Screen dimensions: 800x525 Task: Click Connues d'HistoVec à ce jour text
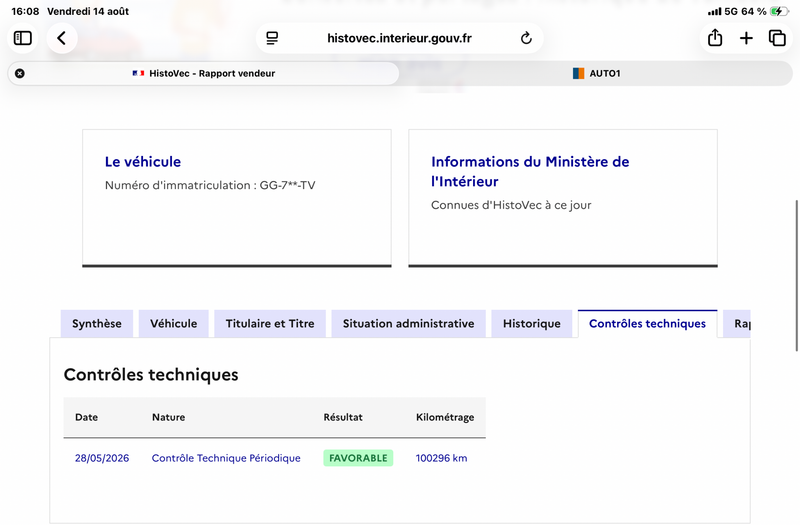(x=511, y=205)
